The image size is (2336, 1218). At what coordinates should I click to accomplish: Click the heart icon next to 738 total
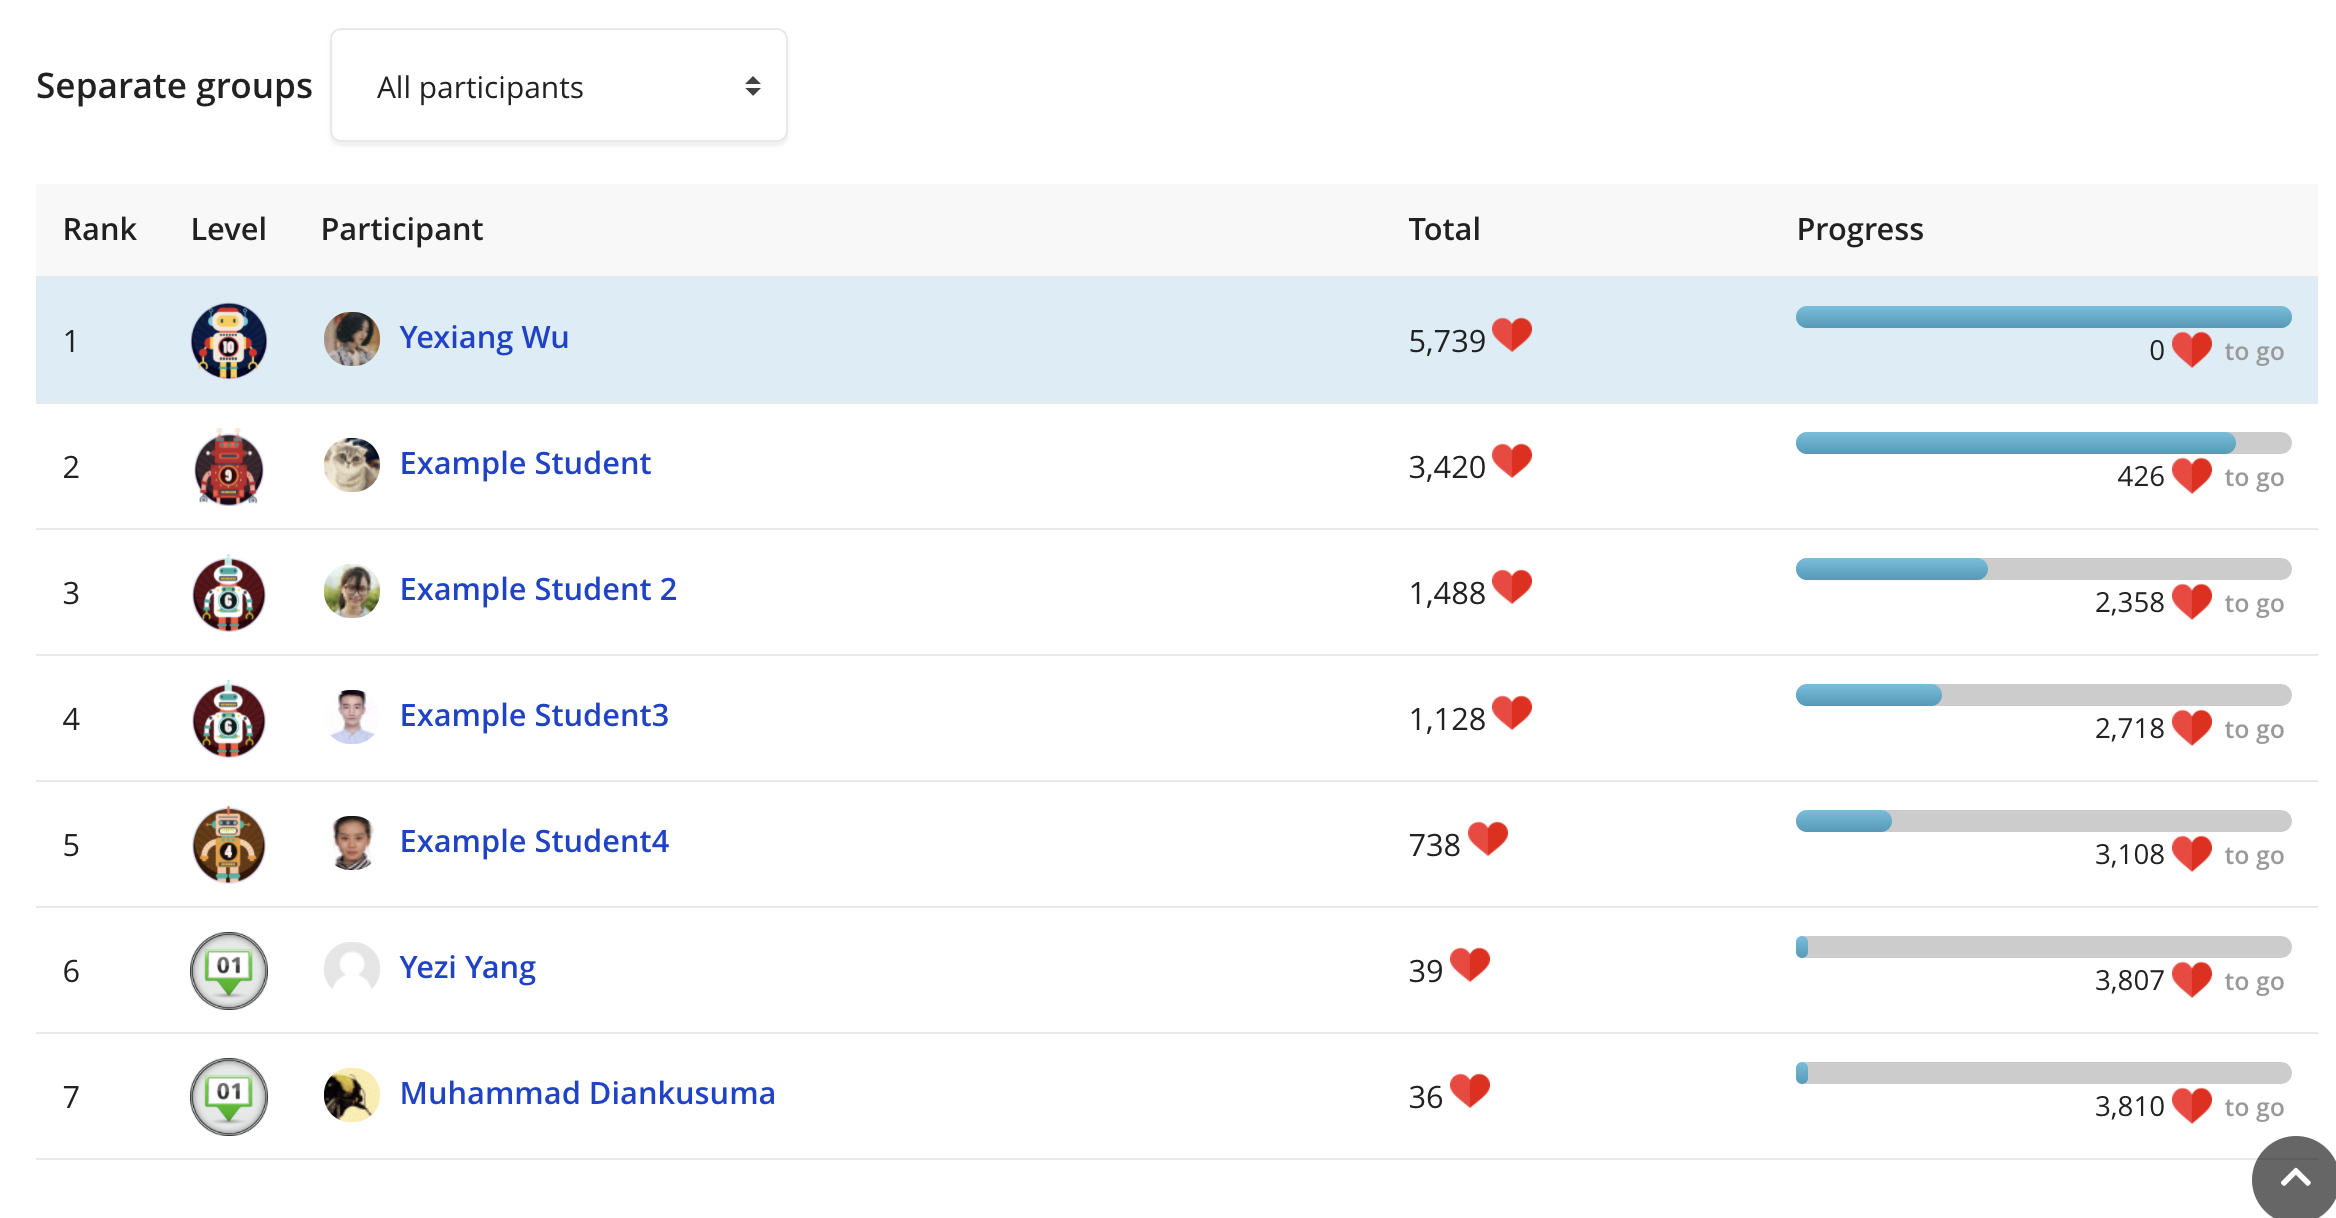click(1488, 839)
